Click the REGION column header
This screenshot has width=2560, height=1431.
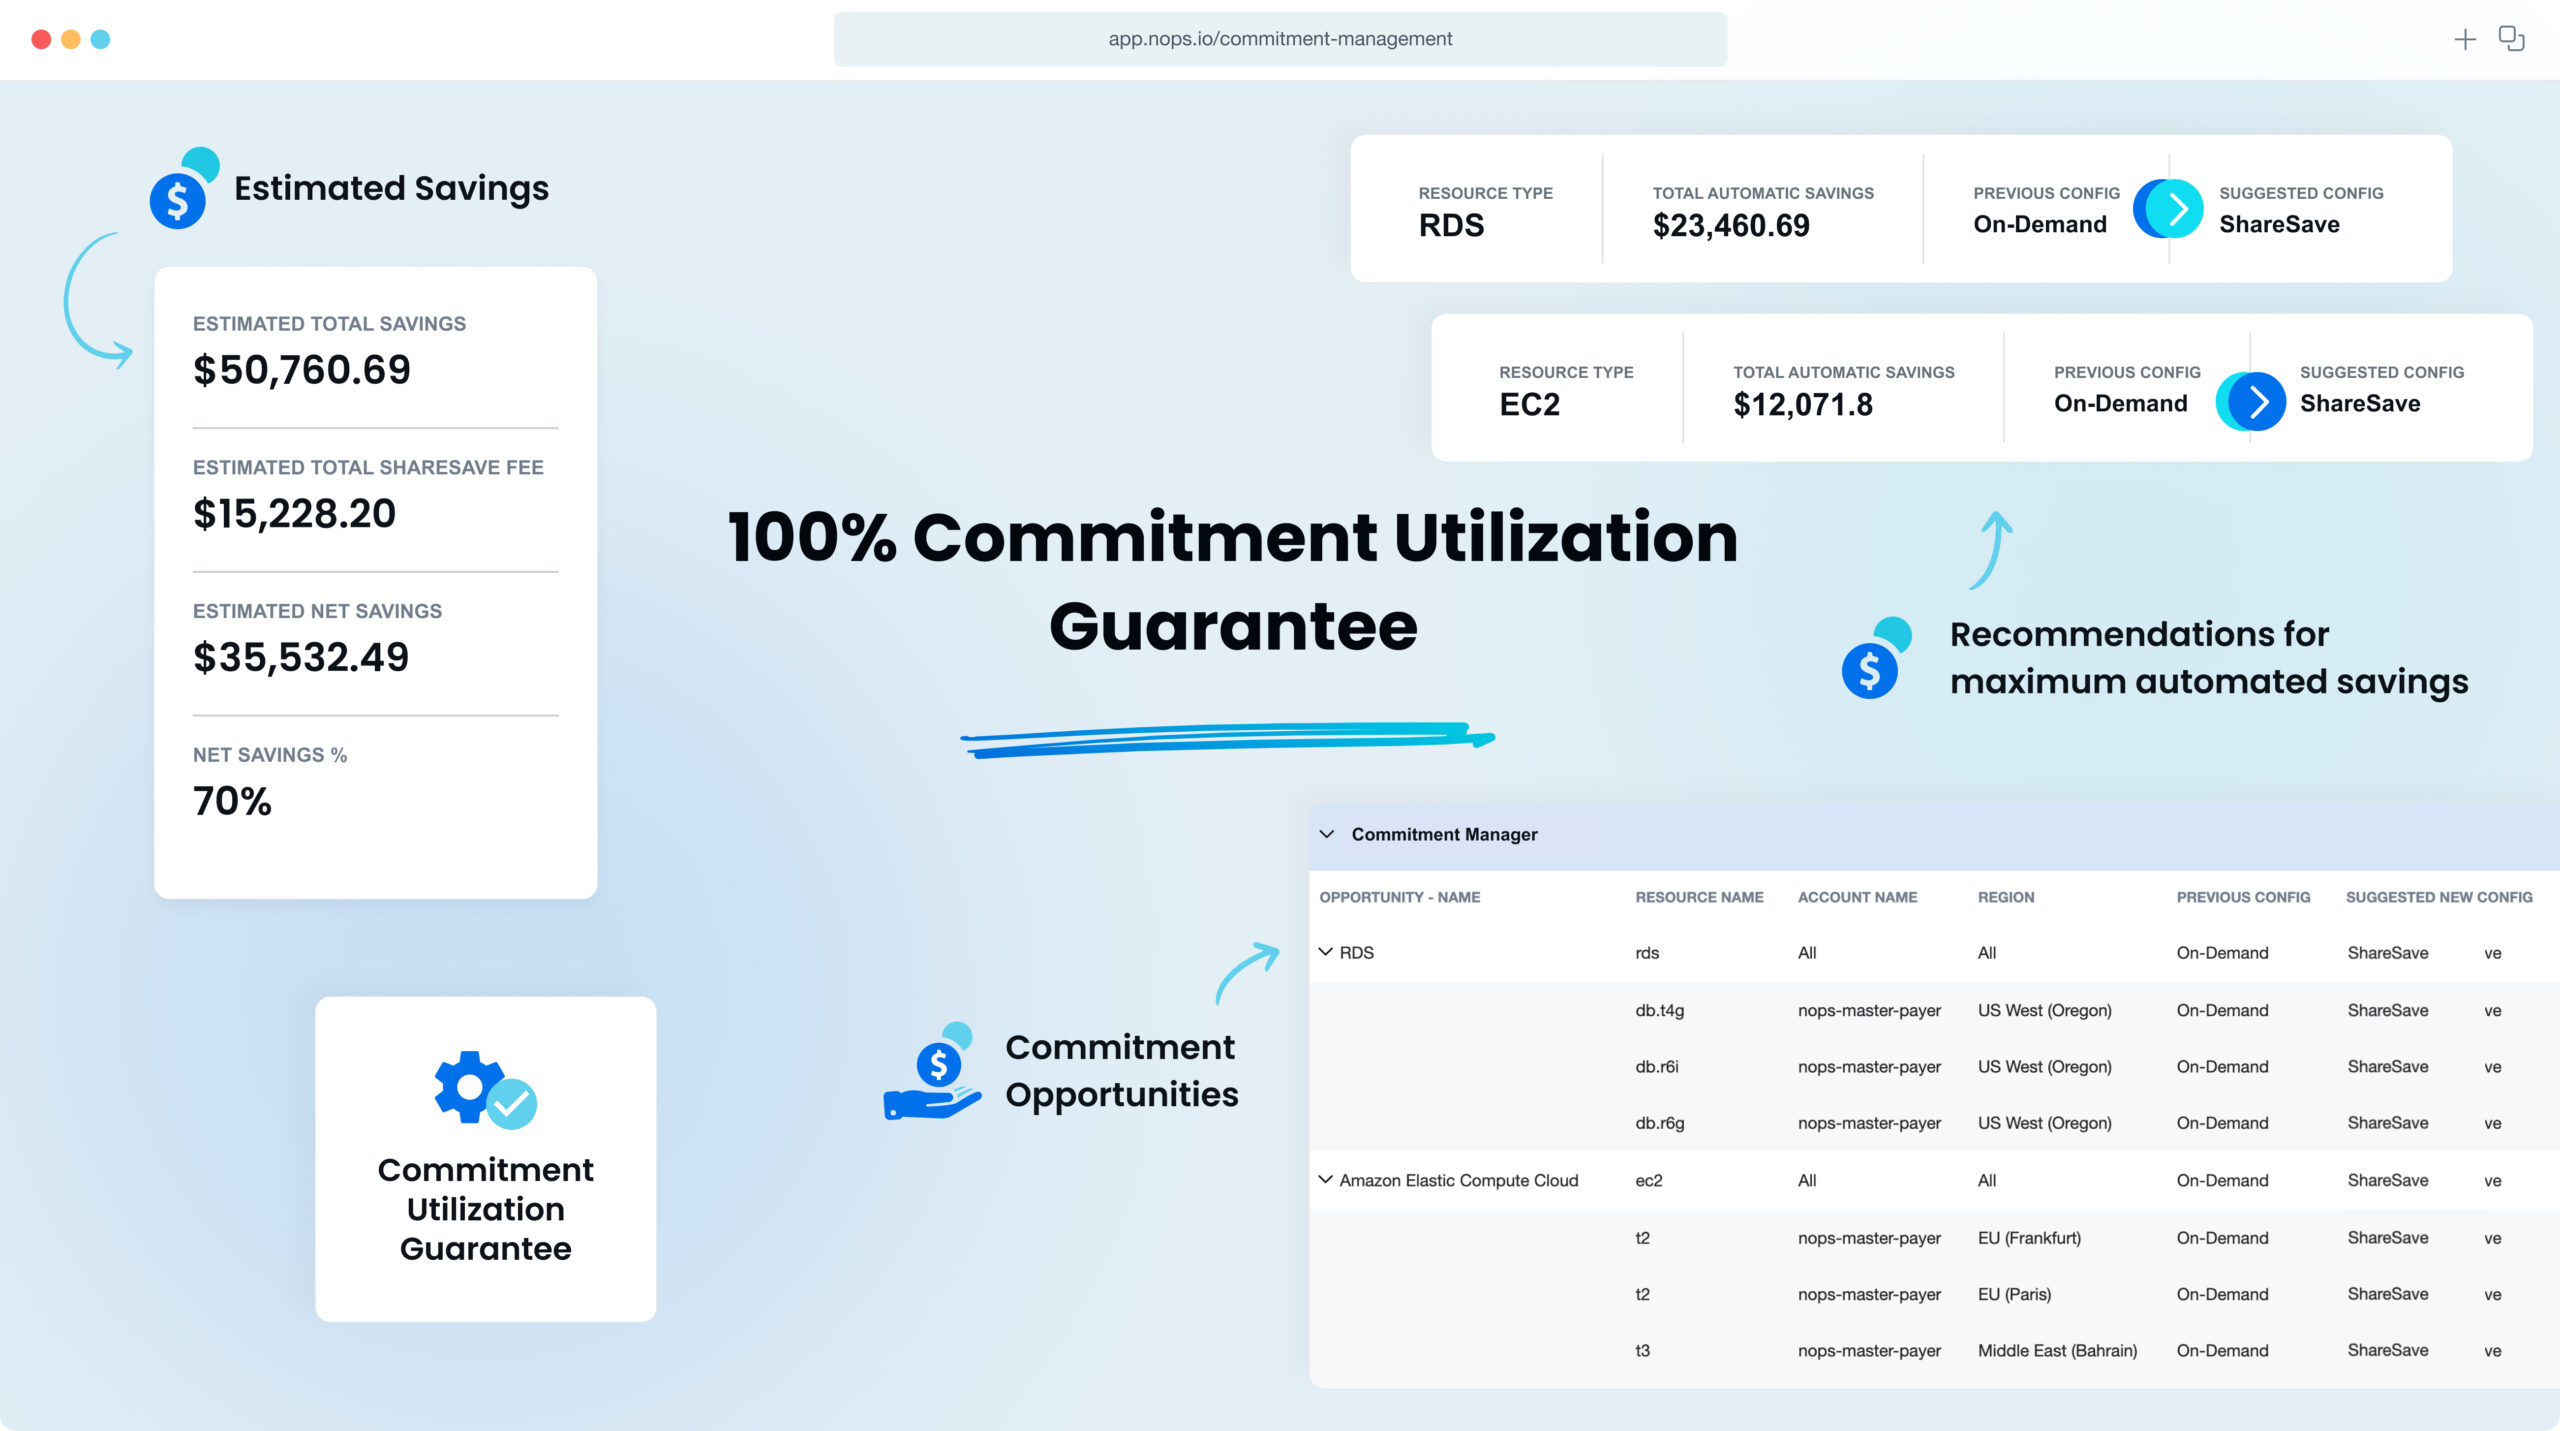click(x=2007, y=897)
